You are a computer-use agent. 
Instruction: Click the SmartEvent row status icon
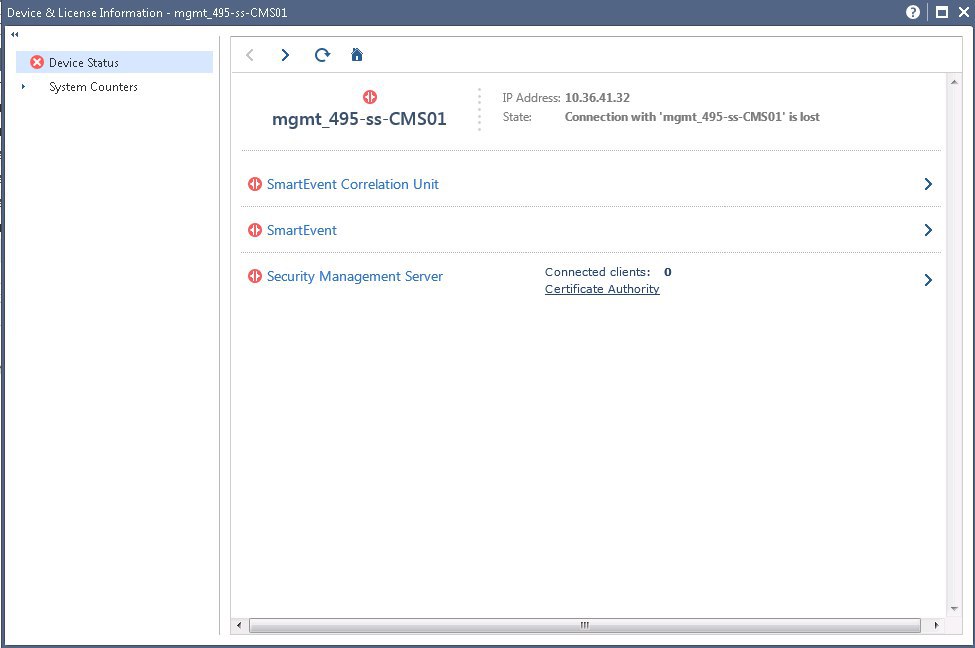(x=255, y=230)
